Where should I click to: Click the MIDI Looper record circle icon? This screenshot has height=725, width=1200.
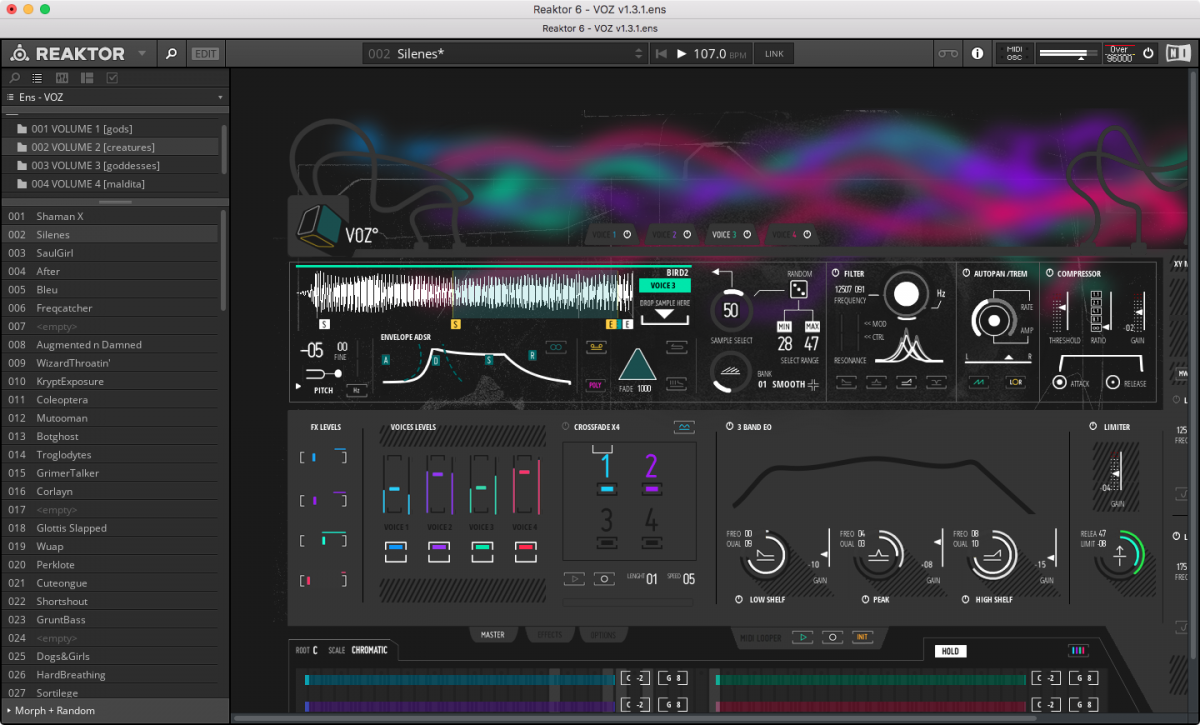click(831, 636)
